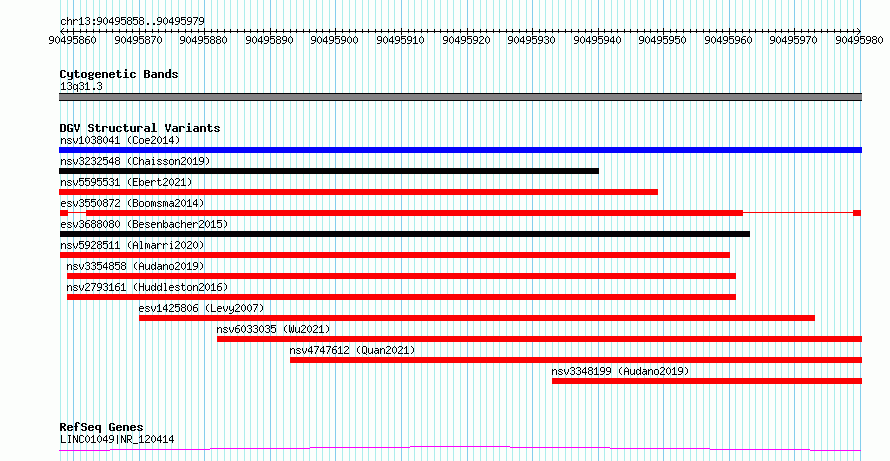The height and width of the screenshot is (461, 890).
Task: Click the nsv3348199 (Audano2019) label text
Action: [x=620, y=371]
